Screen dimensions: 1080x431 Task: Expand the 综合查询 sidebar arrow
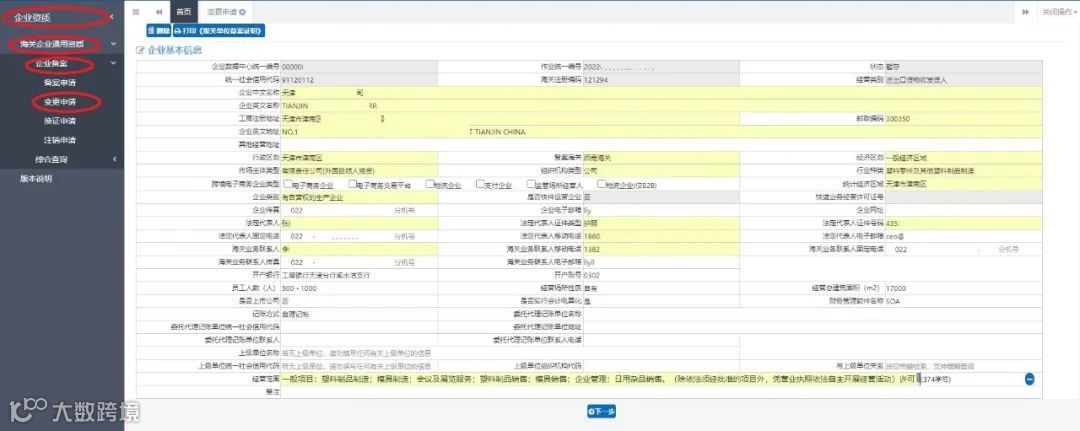coord(114,159)
